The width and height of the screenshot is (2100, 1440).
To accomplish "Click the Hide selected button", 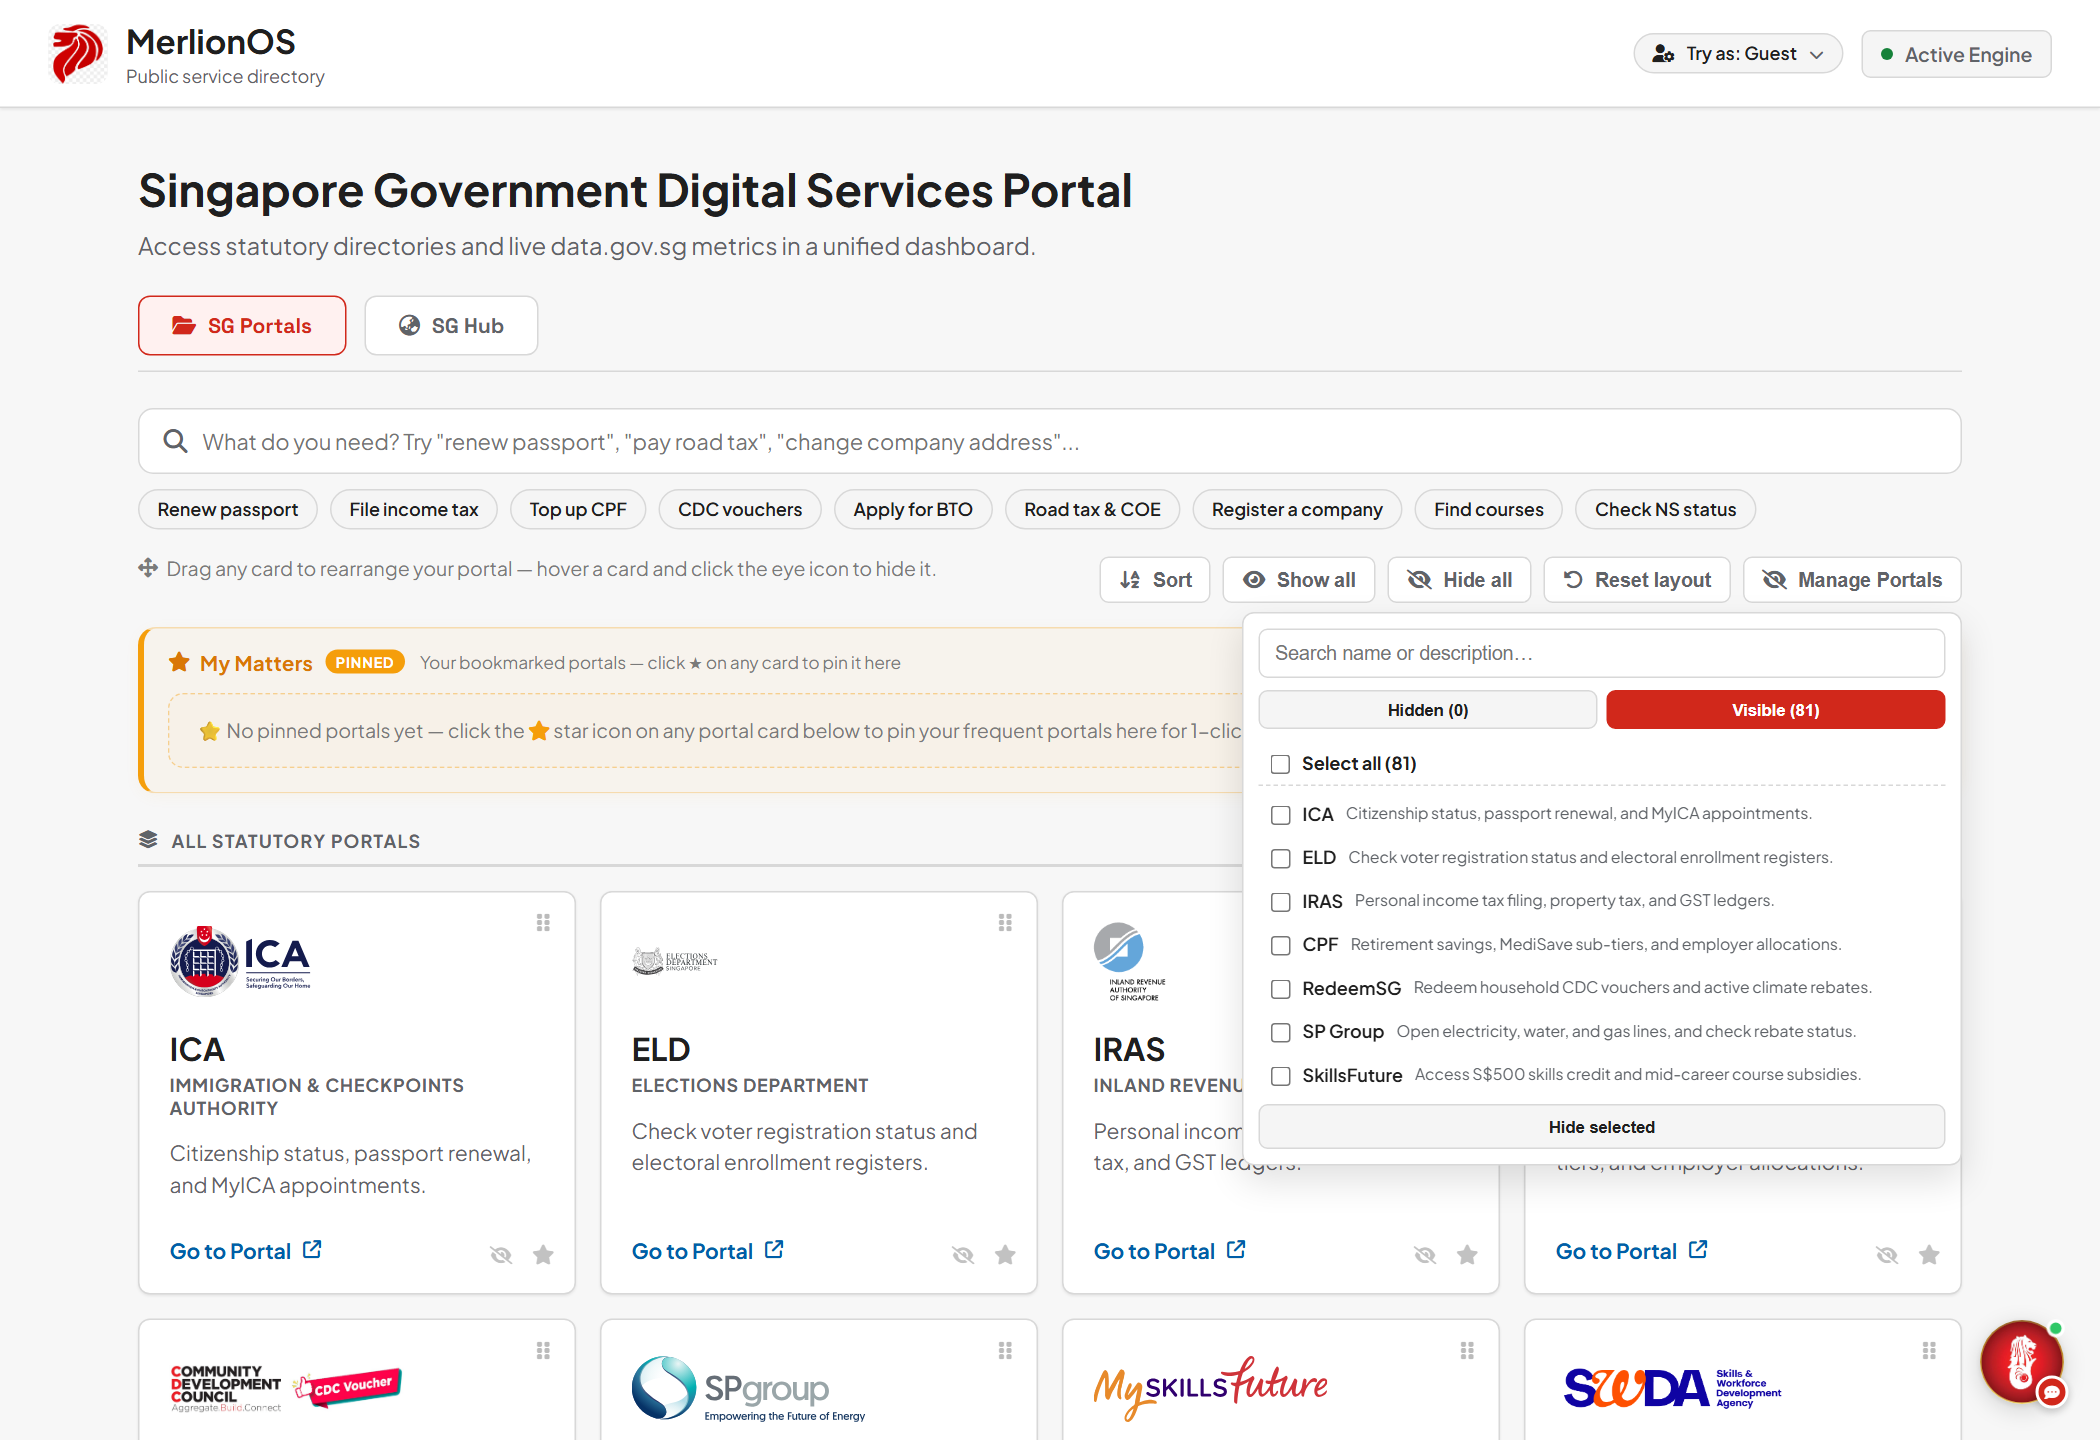I will (1602, 1127).
